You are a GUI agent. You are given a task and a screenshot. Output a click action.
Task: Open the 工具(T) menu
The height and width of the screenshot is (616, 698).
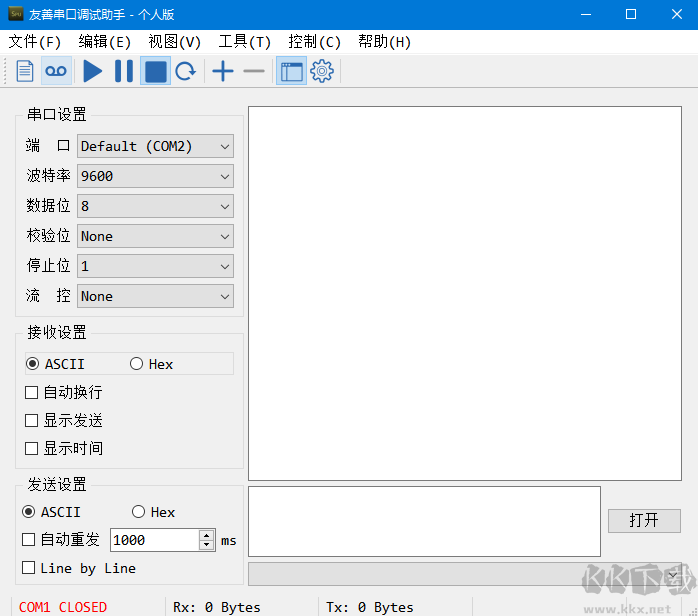tap(244, 42)
